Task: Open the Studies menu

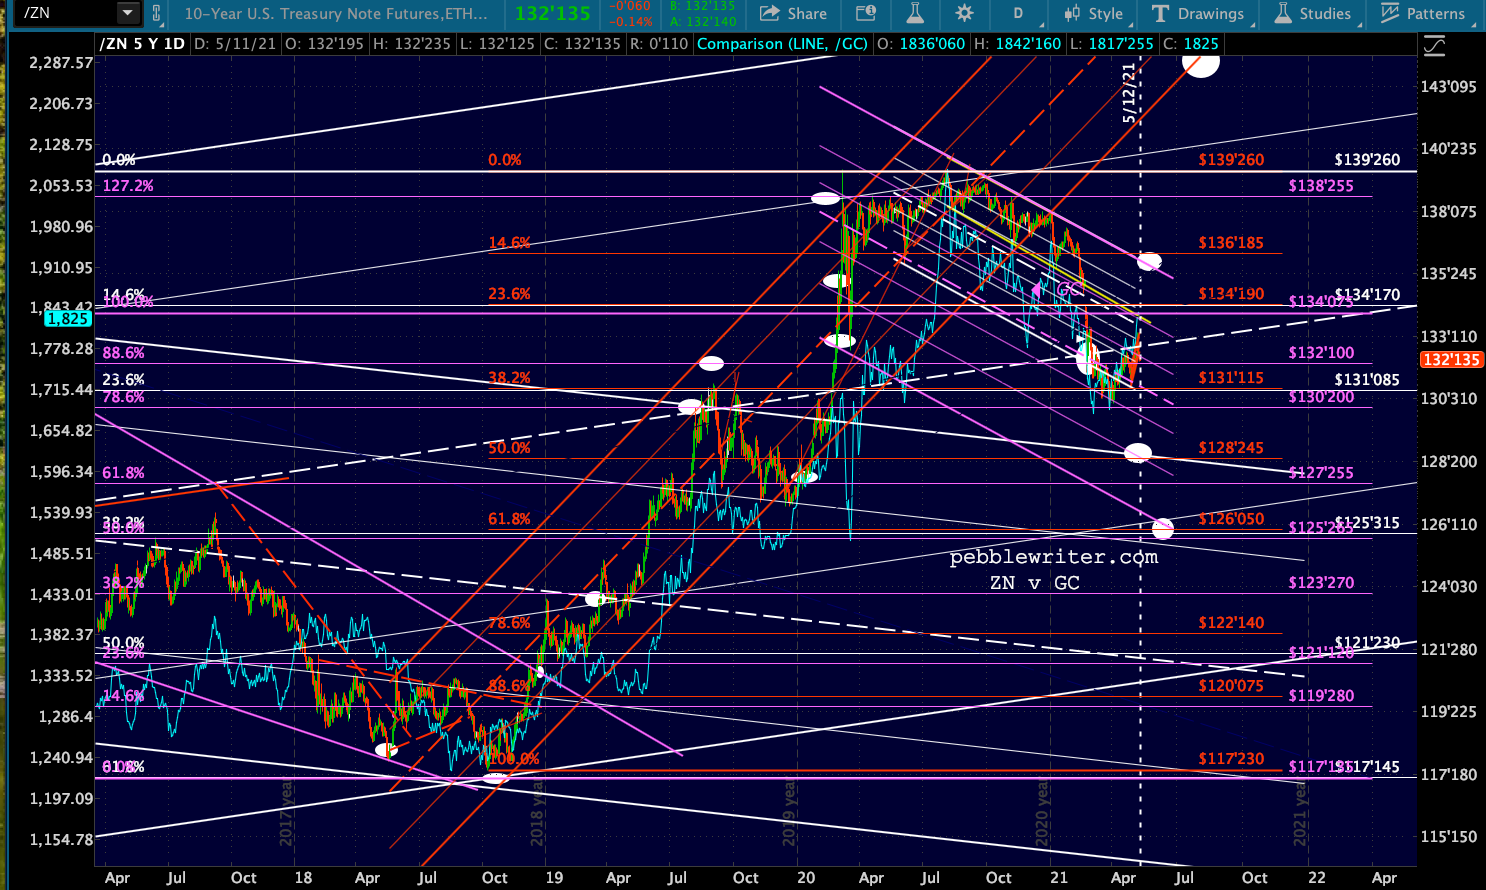Action: [x=1313, y=13]
